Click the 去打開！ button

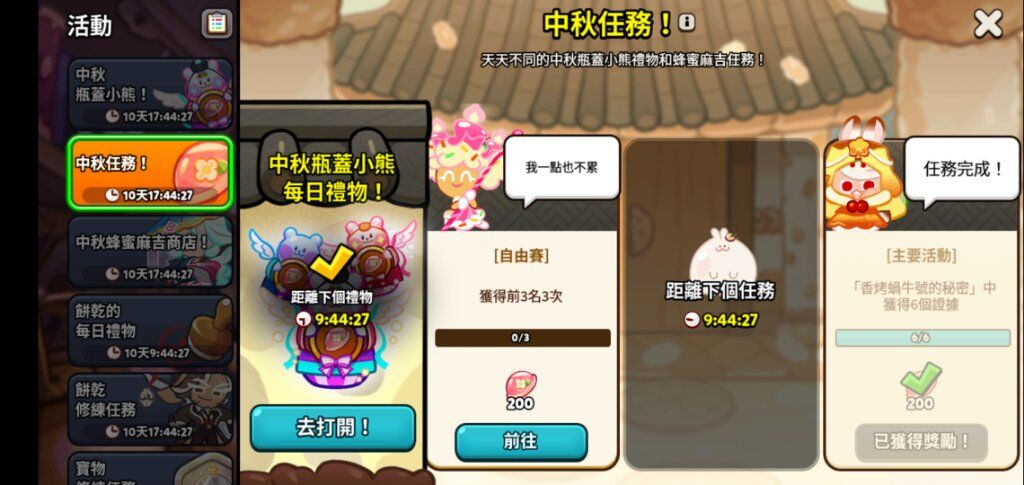point(332,428)
